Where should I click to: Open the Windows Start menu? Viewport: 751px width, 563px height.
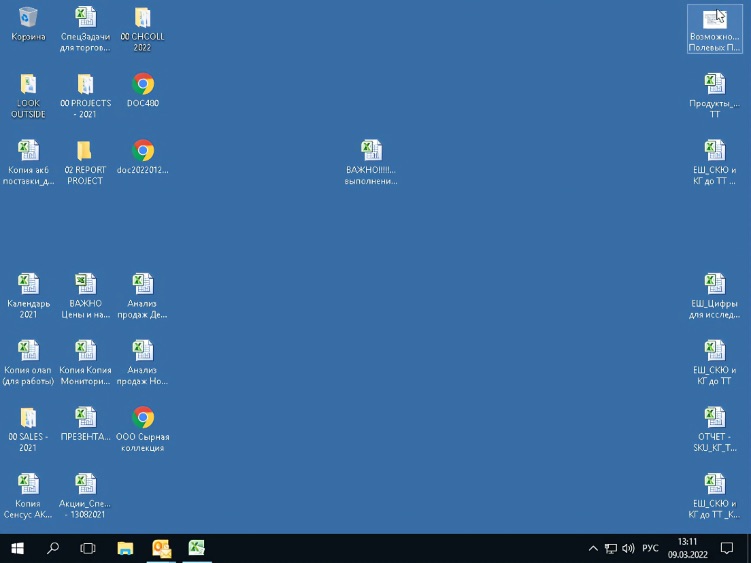tap(17, 548)
